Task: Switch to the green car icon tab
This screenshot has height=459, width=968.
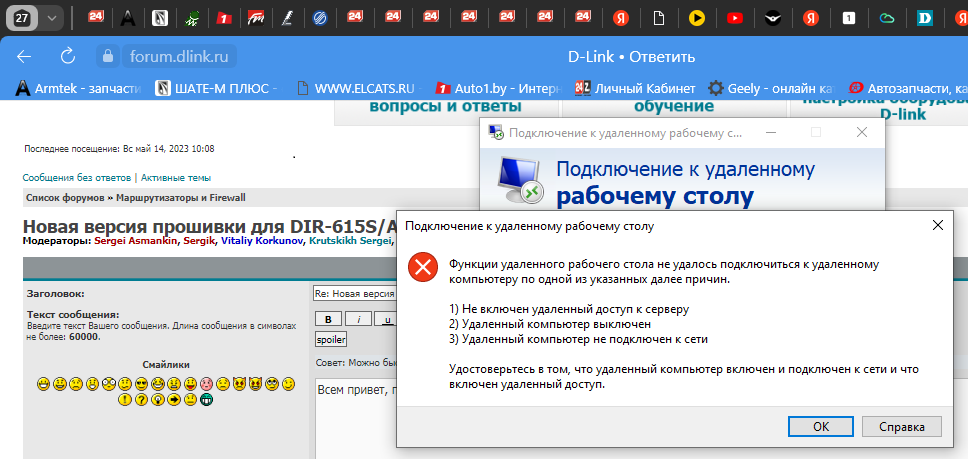Action: tap(192, 18)
